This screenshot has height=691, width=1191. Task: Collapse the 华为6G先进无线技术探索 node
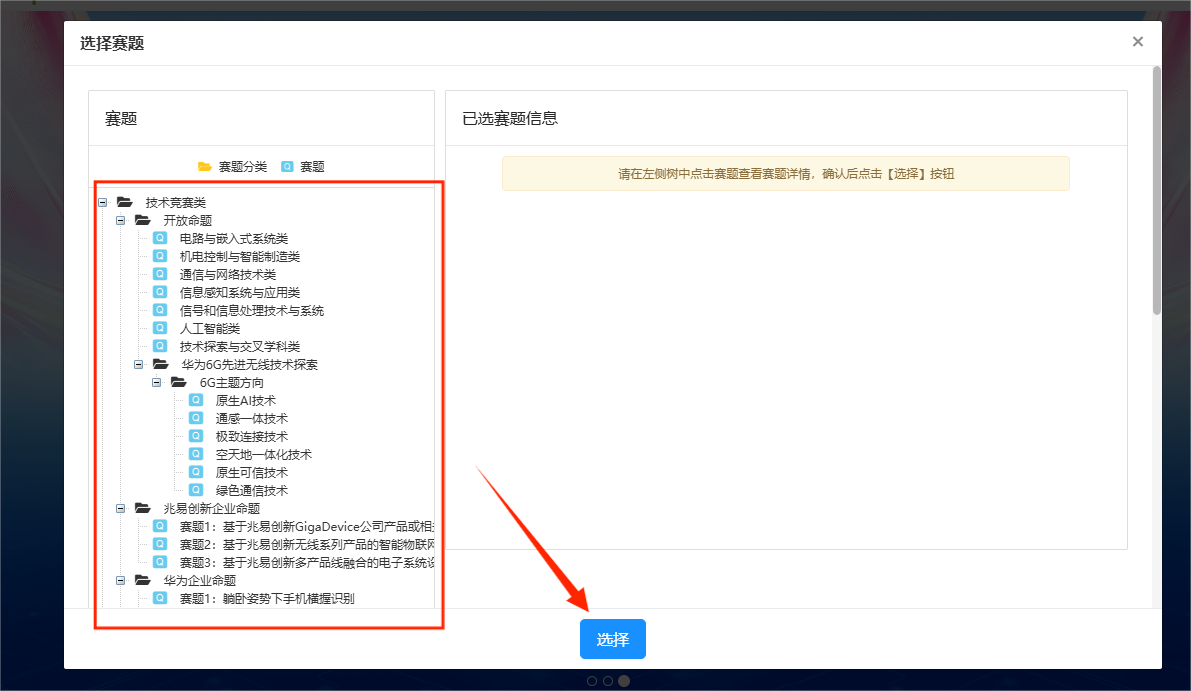[139, 364]
